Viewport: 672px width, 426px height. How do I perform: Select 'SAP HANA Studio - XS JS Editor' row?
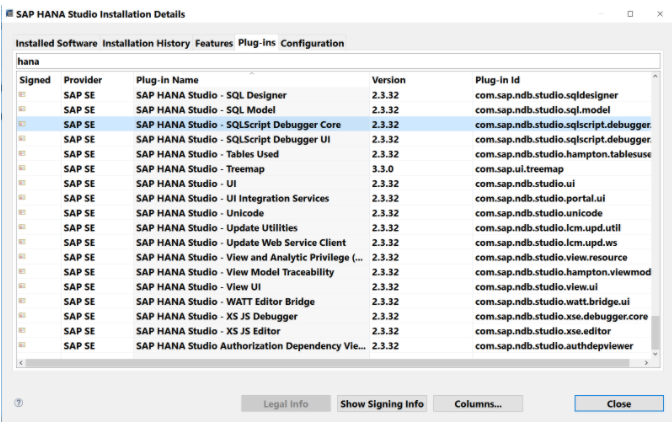[x=334, y=331]
